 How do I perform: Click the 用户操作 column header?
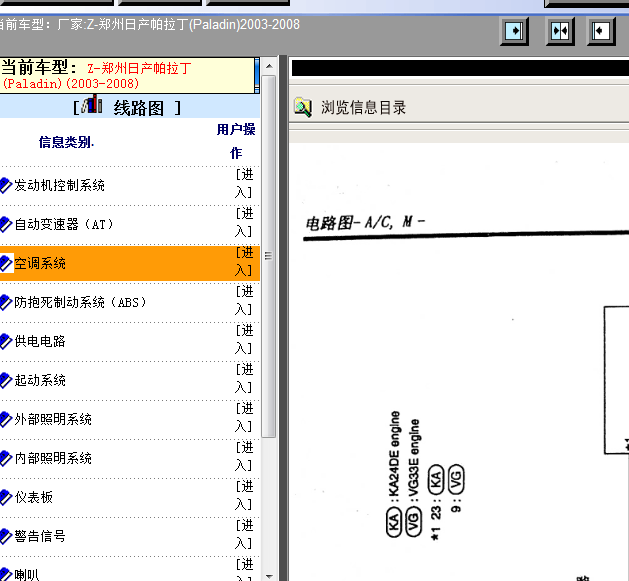coord(236,141)
